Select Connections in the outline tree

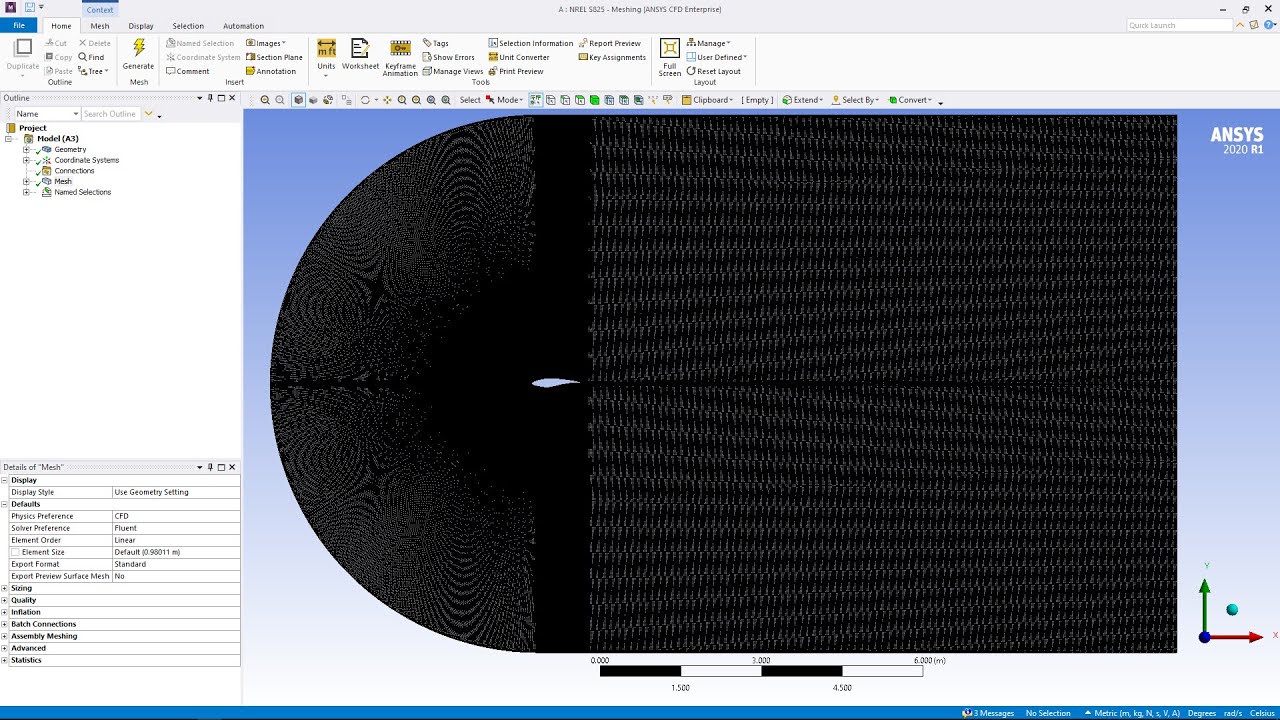[74, 171]
